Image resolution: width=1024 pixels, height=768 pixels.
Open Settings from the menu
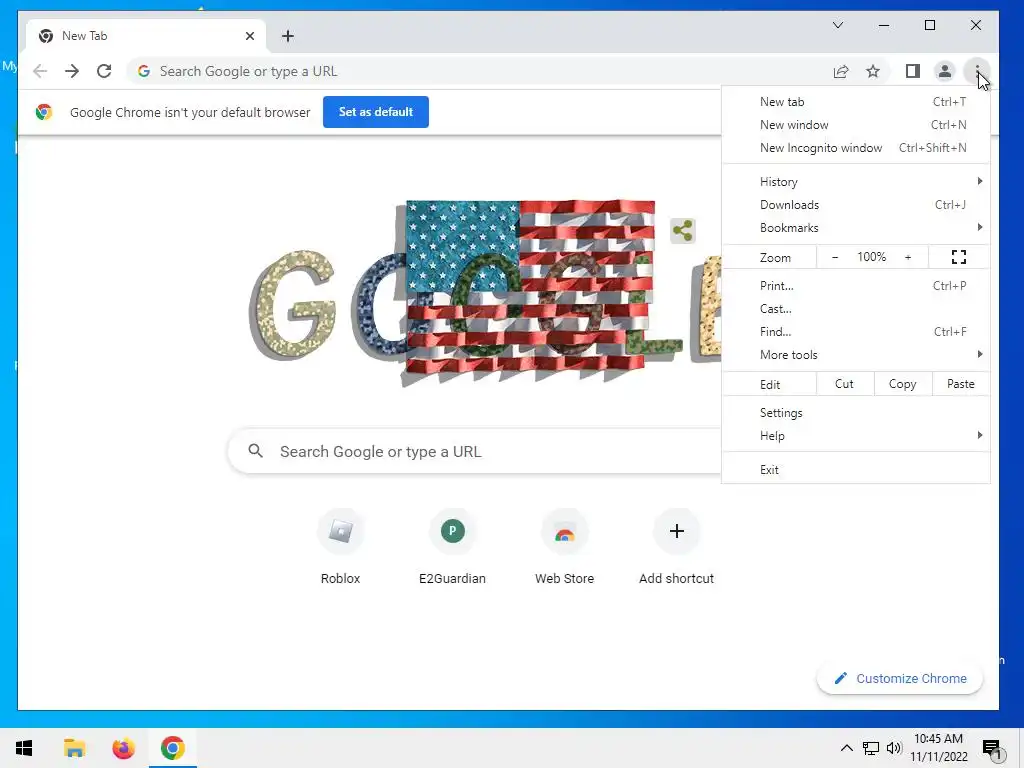856,413
